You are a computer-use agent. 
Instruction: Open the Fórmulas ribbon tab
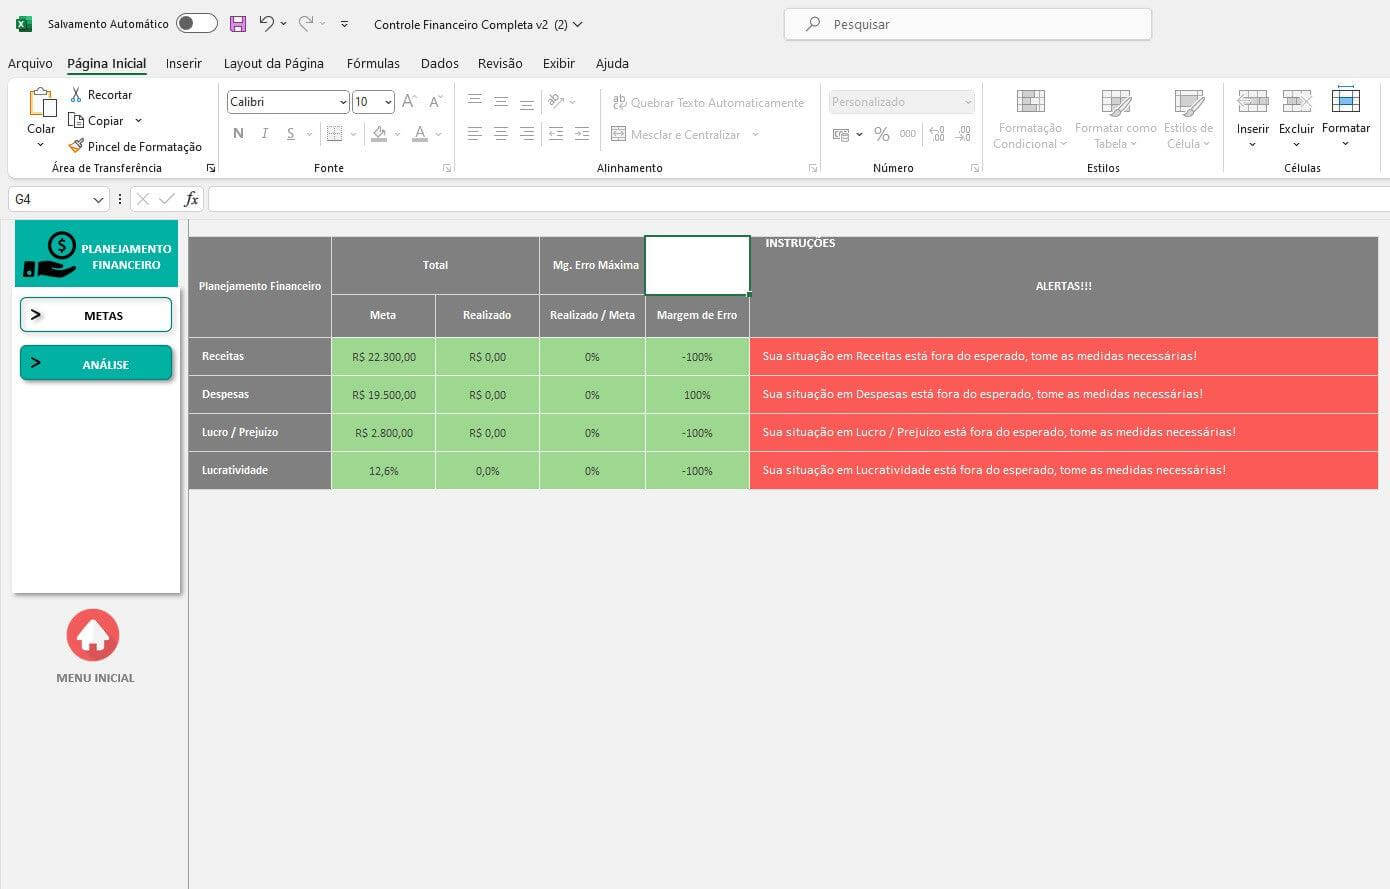(373, 63)
